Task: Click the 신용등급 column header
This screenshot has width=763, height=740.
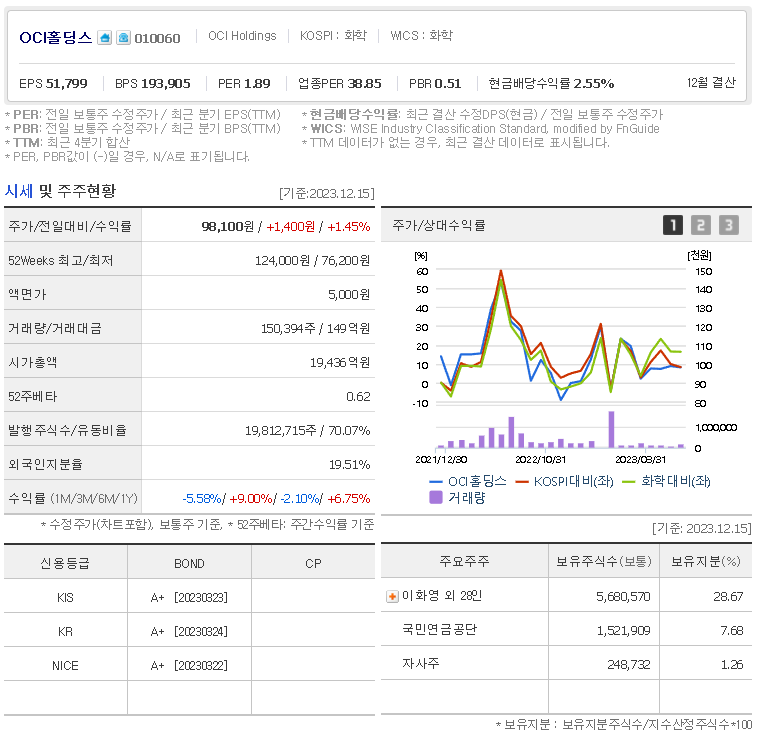Action: (65, 563)
